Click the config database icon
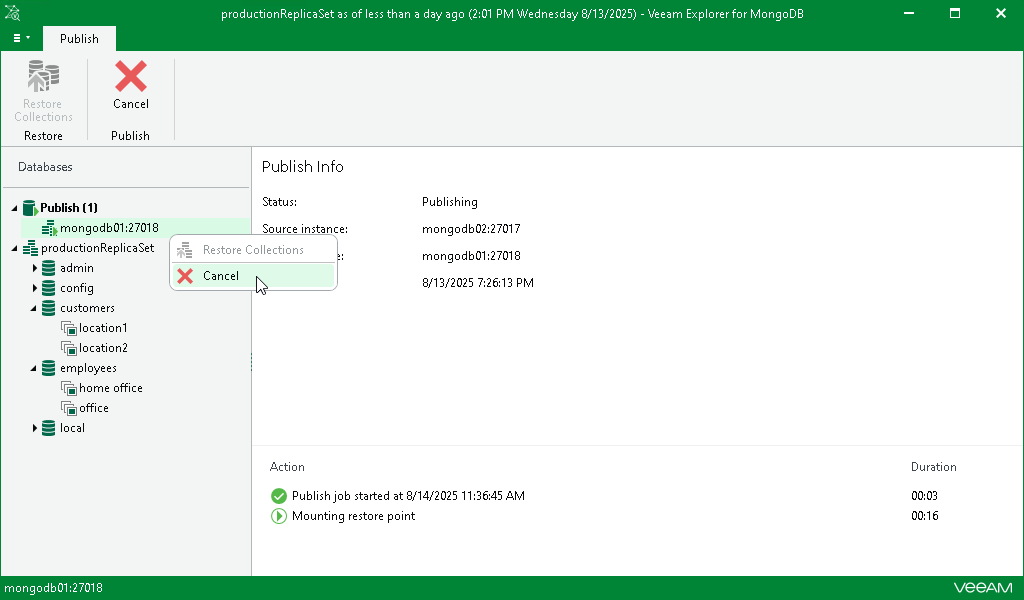 (x=48, y=288)
